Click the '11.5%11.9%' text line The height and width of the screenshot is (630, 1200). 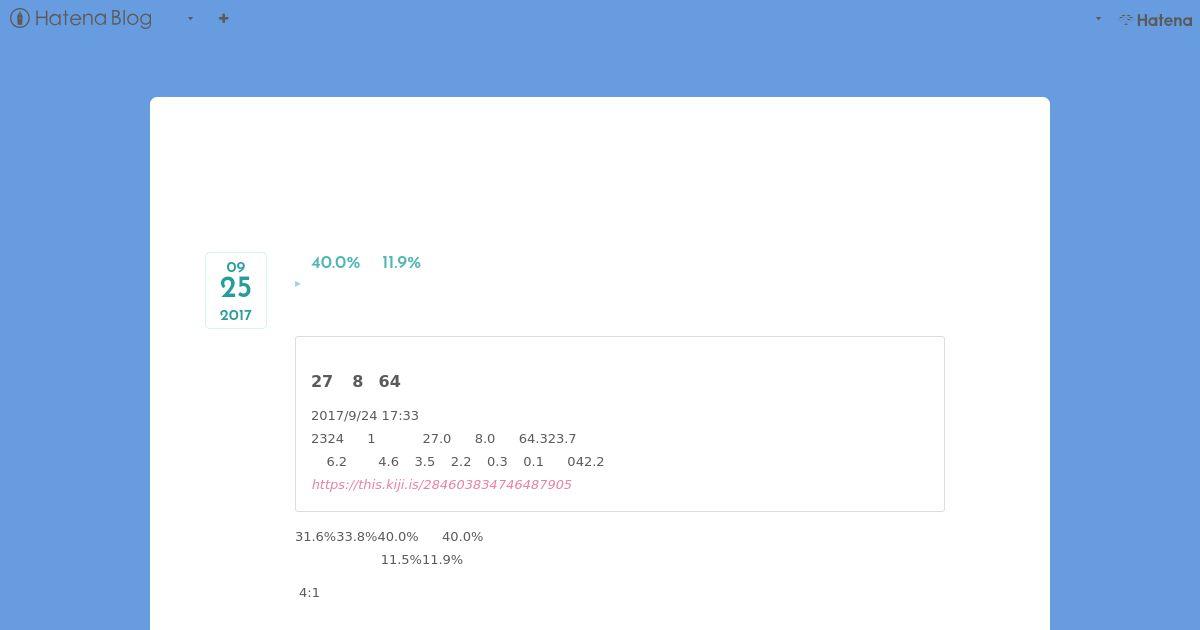(421, 559)
